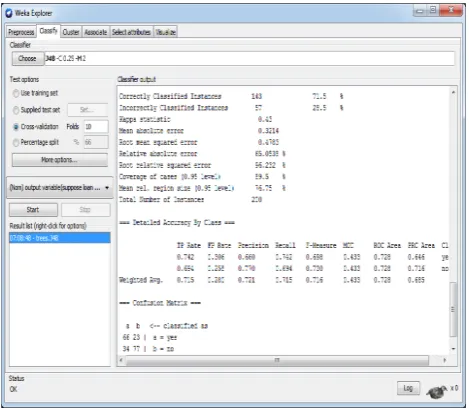Open the output variable class dropdown

(x=60, y=188)
